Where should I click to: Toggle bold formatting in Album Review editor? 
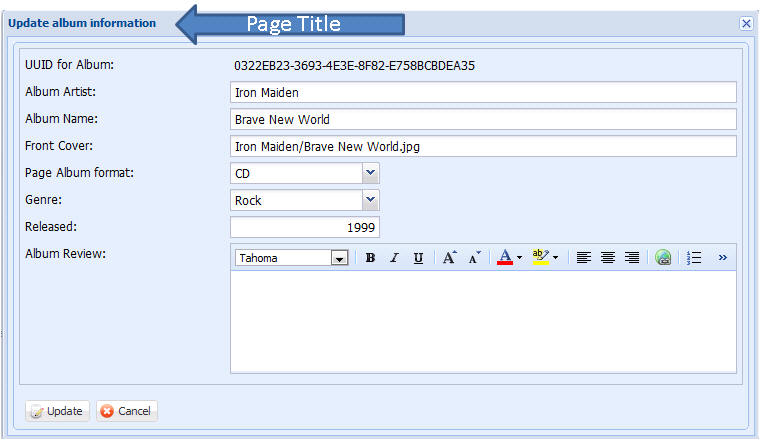pos(370,258)
